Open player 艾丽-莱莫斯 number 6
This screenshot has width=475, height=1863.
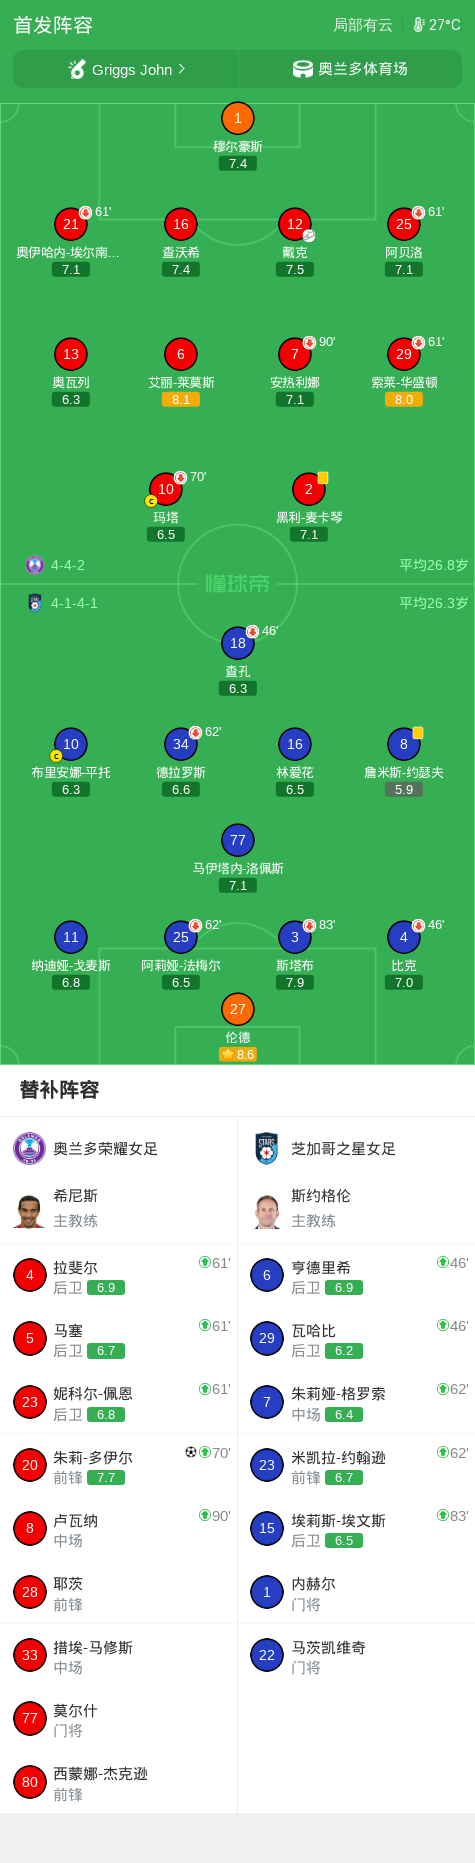181,354
